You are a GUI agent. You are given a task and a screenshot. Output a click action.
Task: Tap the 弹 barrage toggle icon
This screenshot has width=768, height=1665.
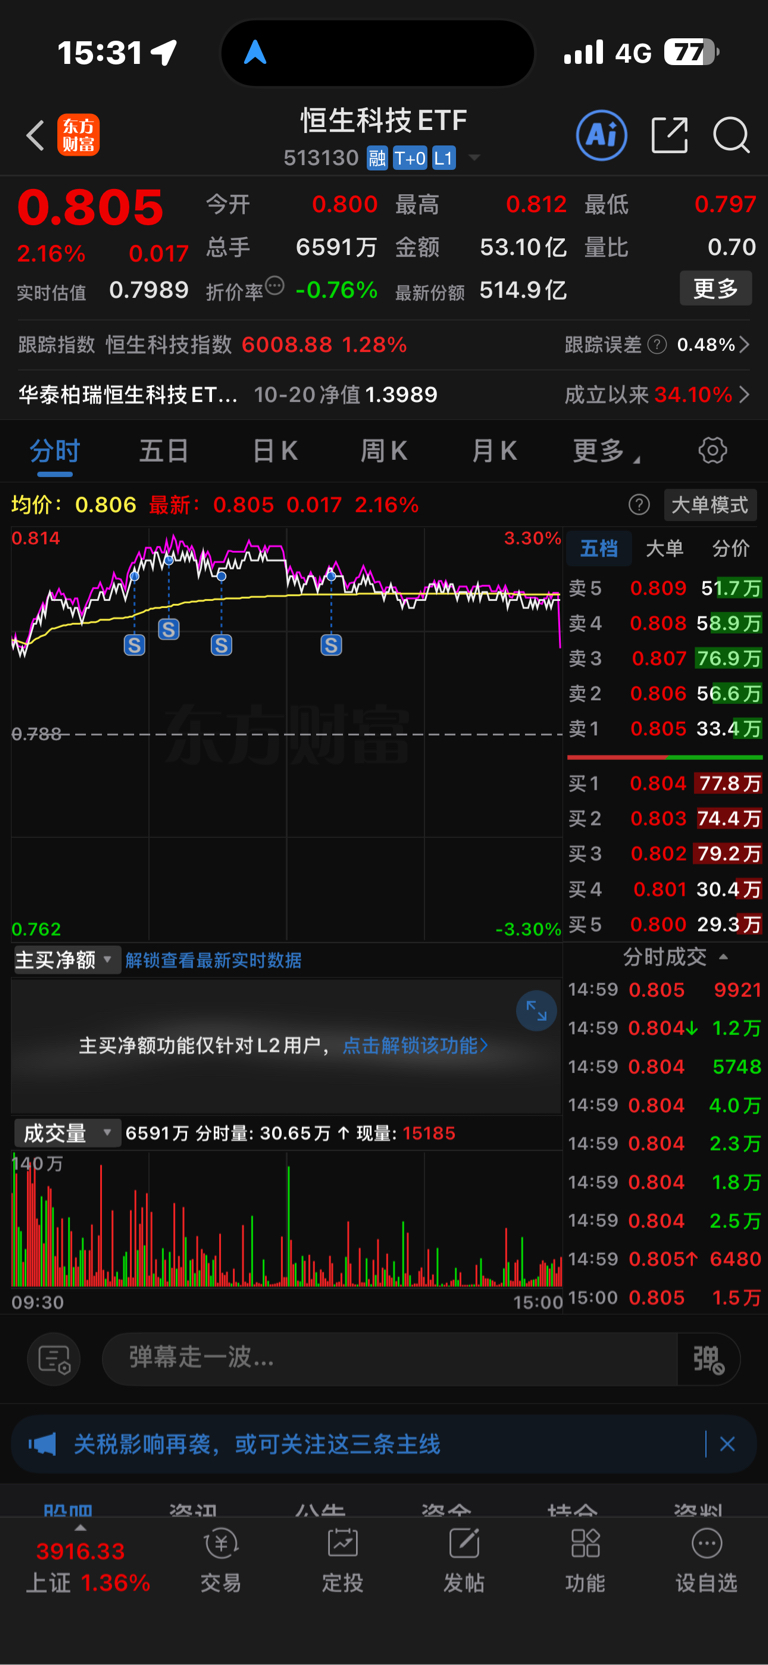tap(708, 1359)
